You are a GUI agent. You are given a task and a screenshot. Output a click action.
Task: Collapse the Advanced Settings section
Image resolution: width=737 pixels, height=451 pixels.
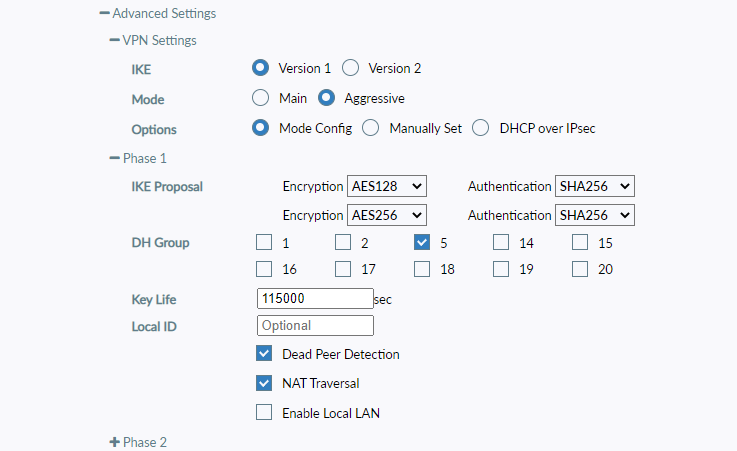click(104, 14)
